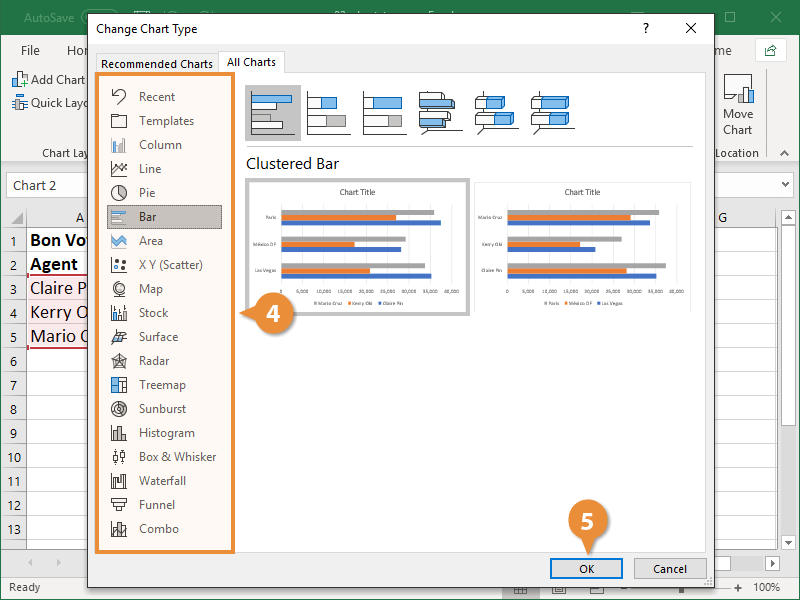Choose the Stock chart category

pyautogui.click(x=164, y=313)
